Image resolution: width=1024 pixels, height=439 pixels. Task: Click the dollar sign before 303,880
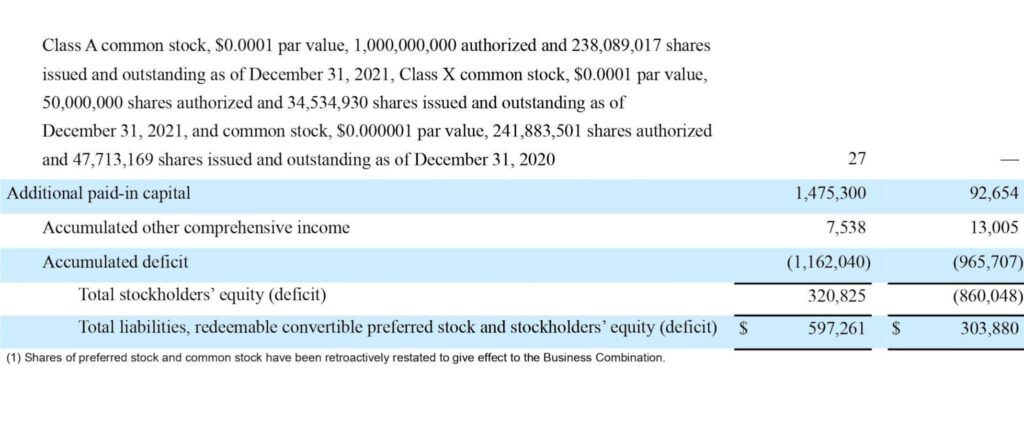click(x=896, y=329)
